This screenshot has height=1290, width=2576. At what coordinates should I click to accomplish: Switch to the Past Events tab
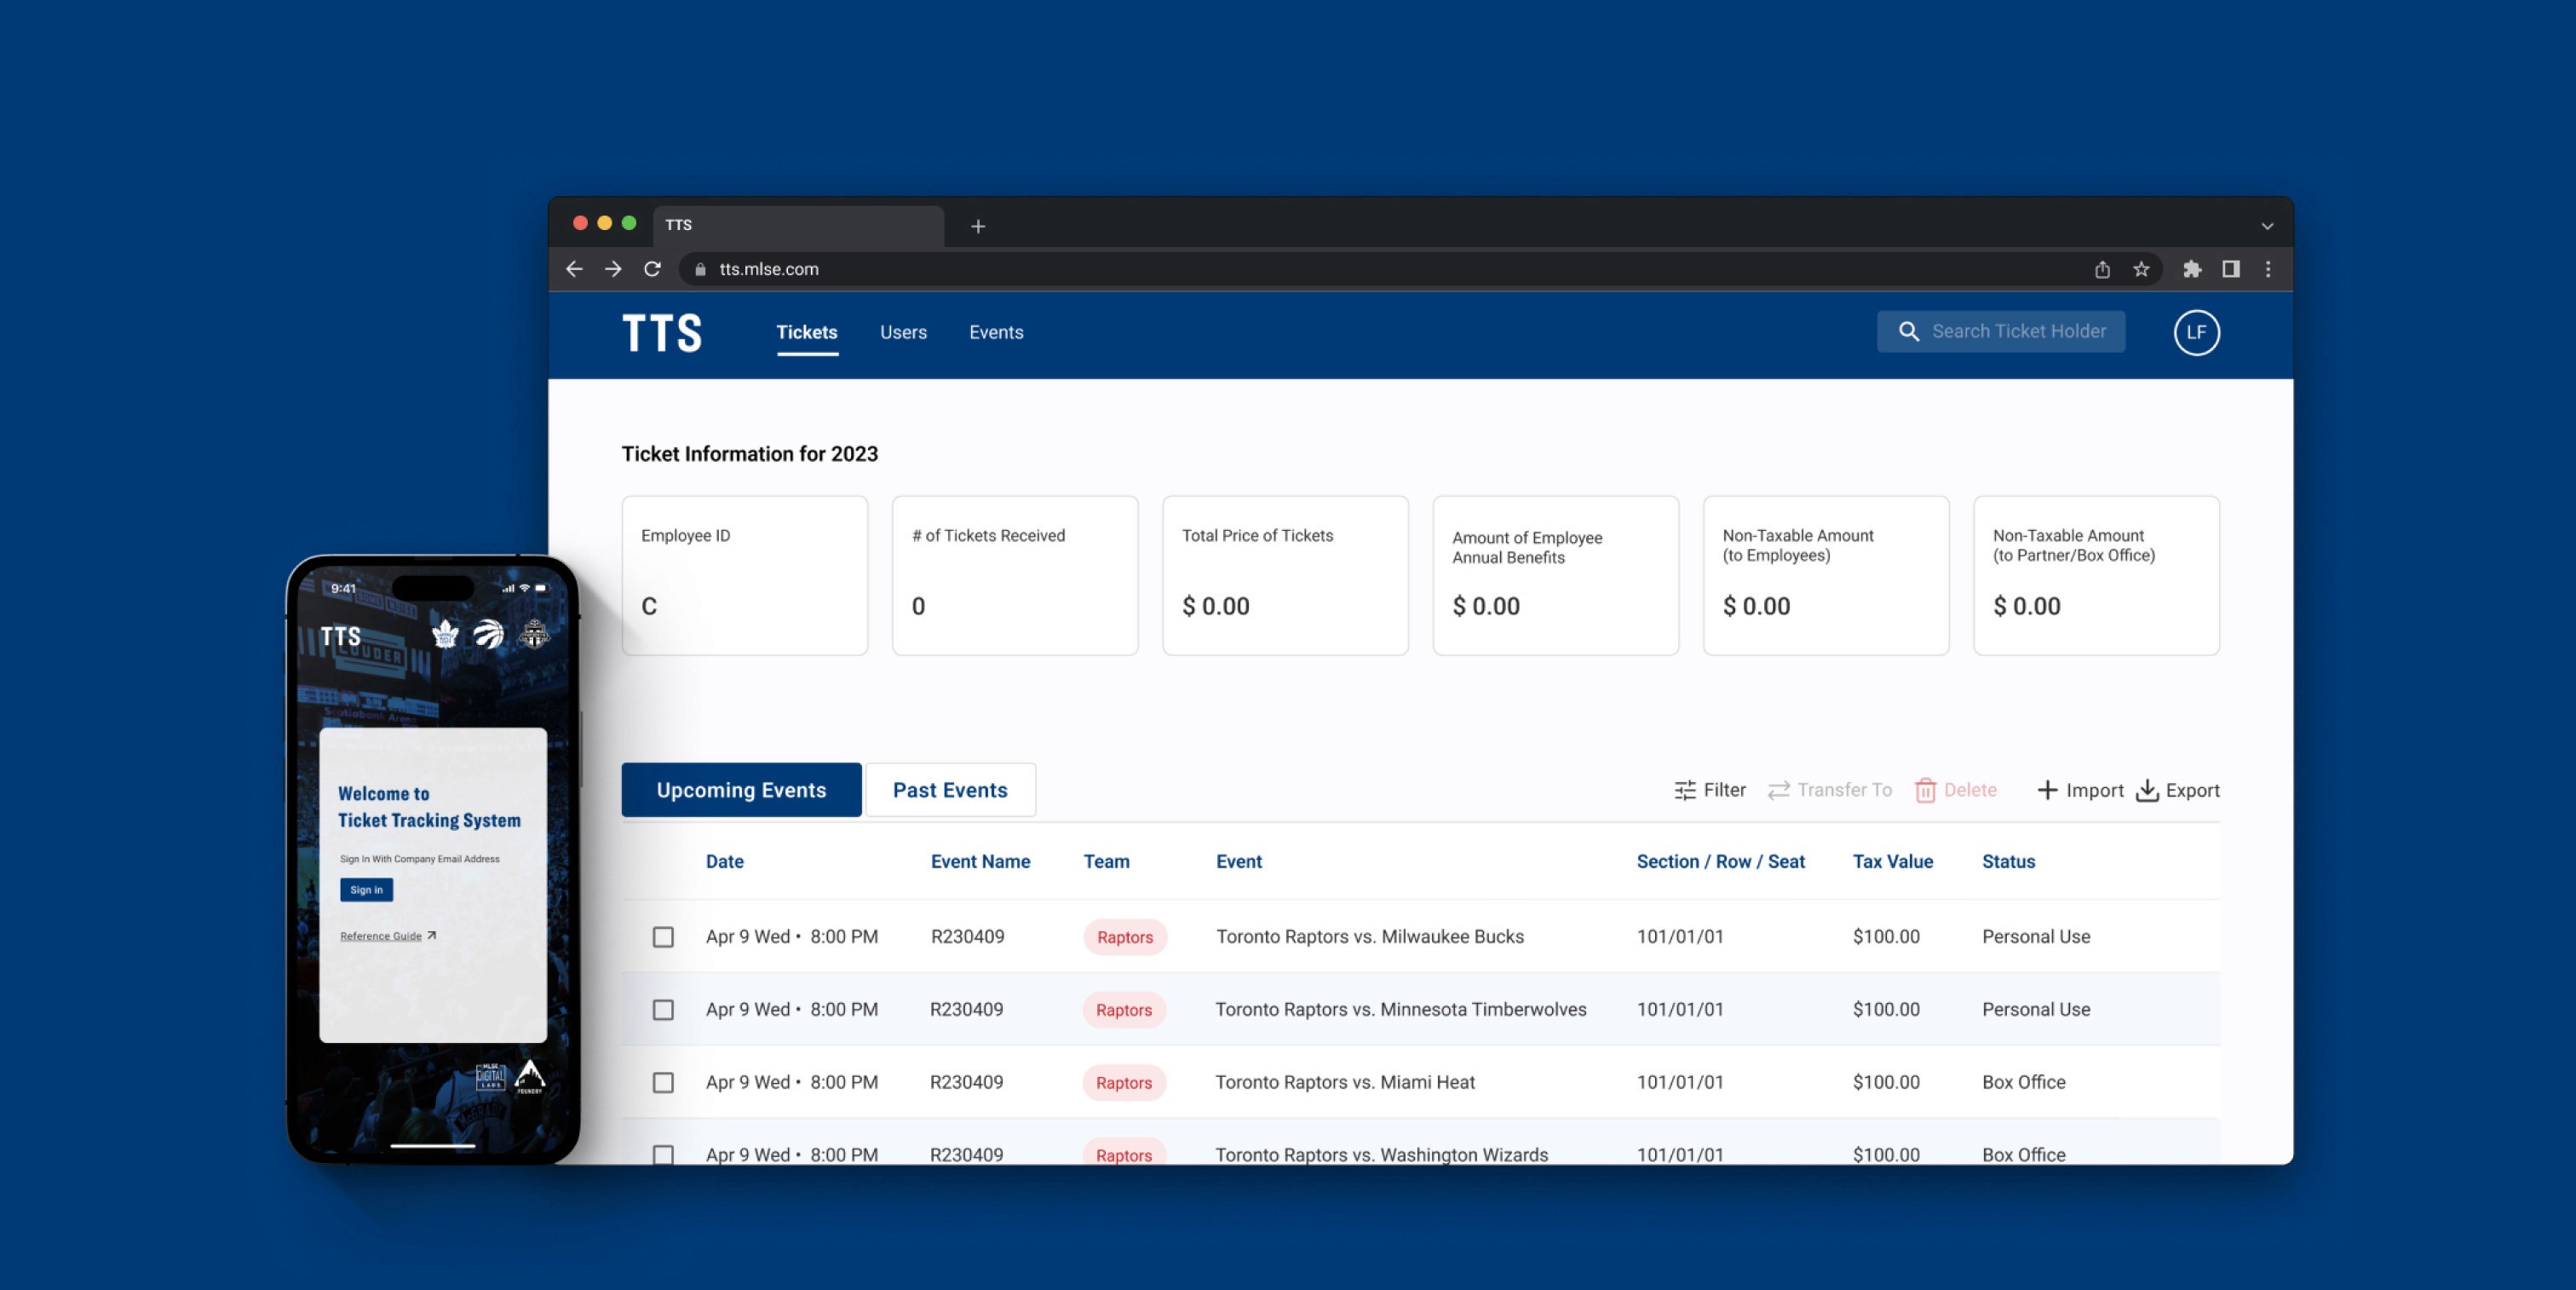(950, 790)
